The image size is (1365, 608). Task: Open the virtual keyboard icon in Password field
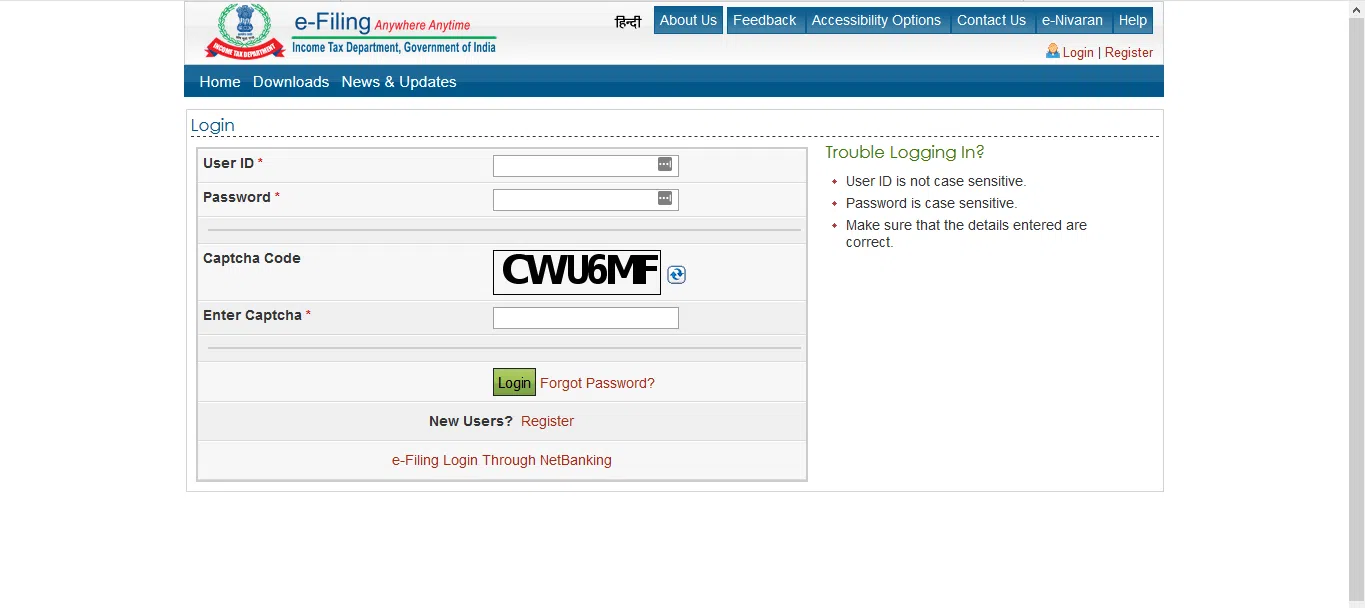point(665,198)
